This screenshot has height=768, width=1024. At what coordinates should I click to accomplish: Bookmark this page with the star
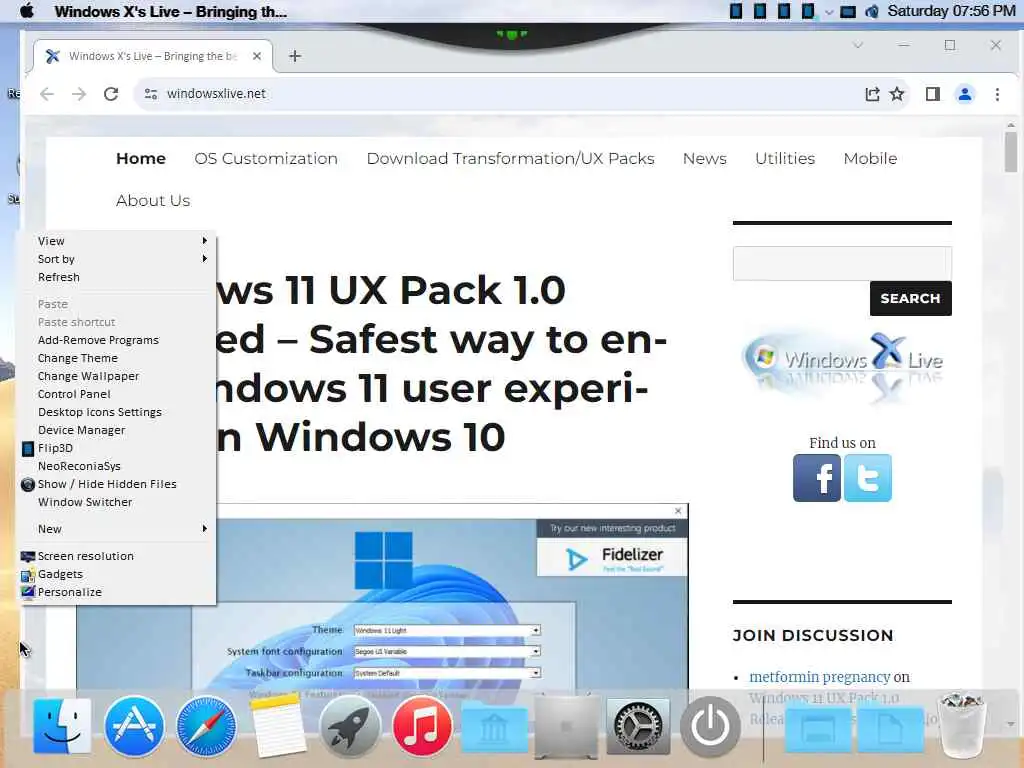pos(897,94)
